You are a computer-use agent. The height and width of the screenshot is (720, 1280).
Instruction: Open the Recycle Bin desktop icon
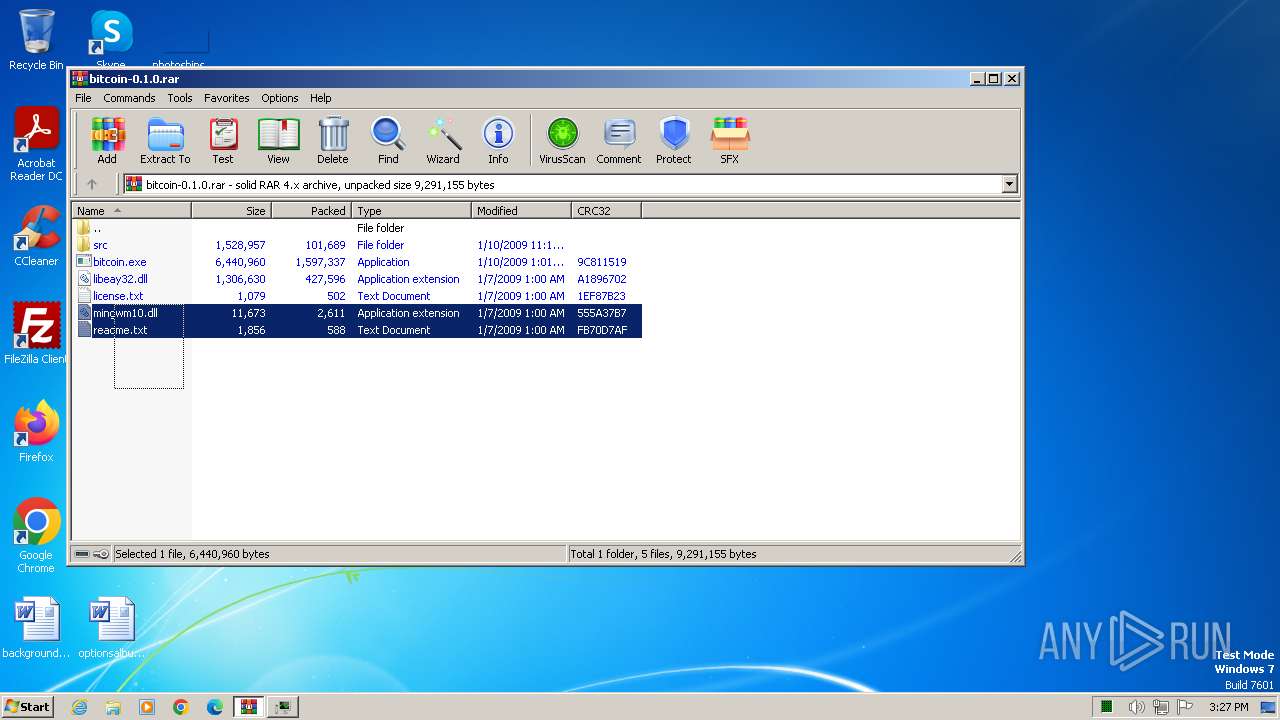coord(36,40)
